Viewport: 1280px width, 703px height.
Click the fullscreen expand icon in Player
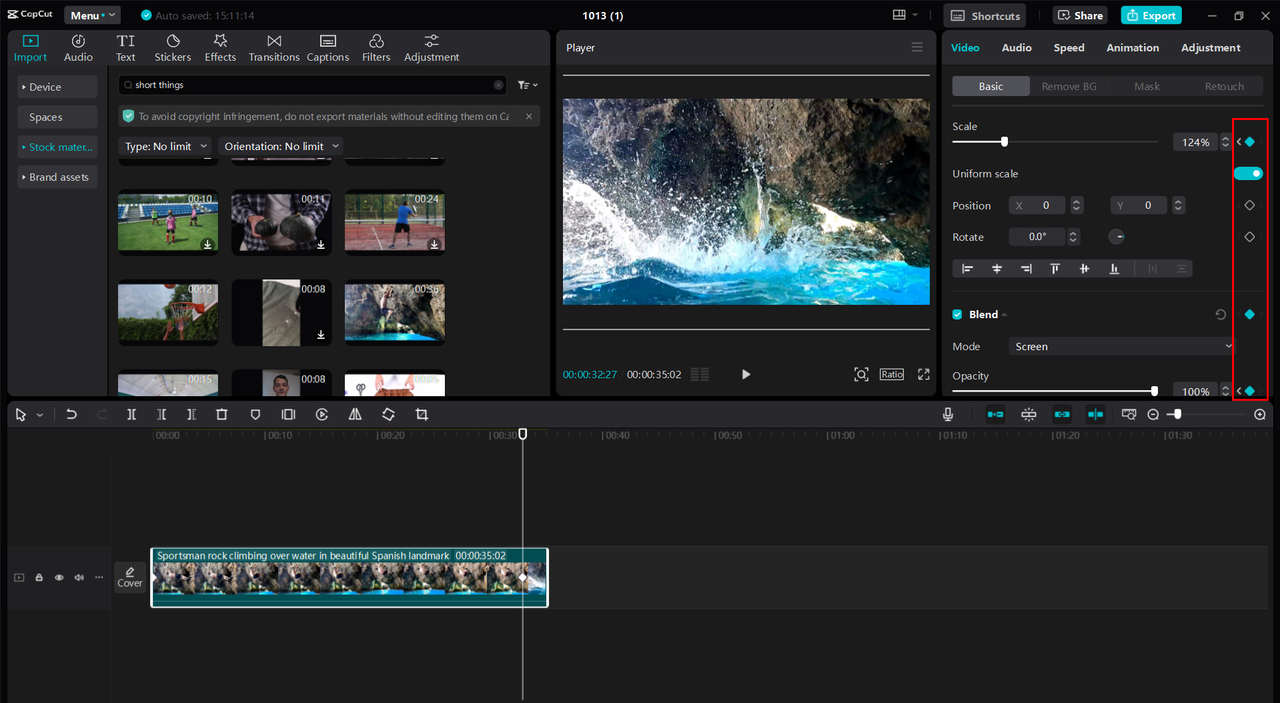point(924,374)
